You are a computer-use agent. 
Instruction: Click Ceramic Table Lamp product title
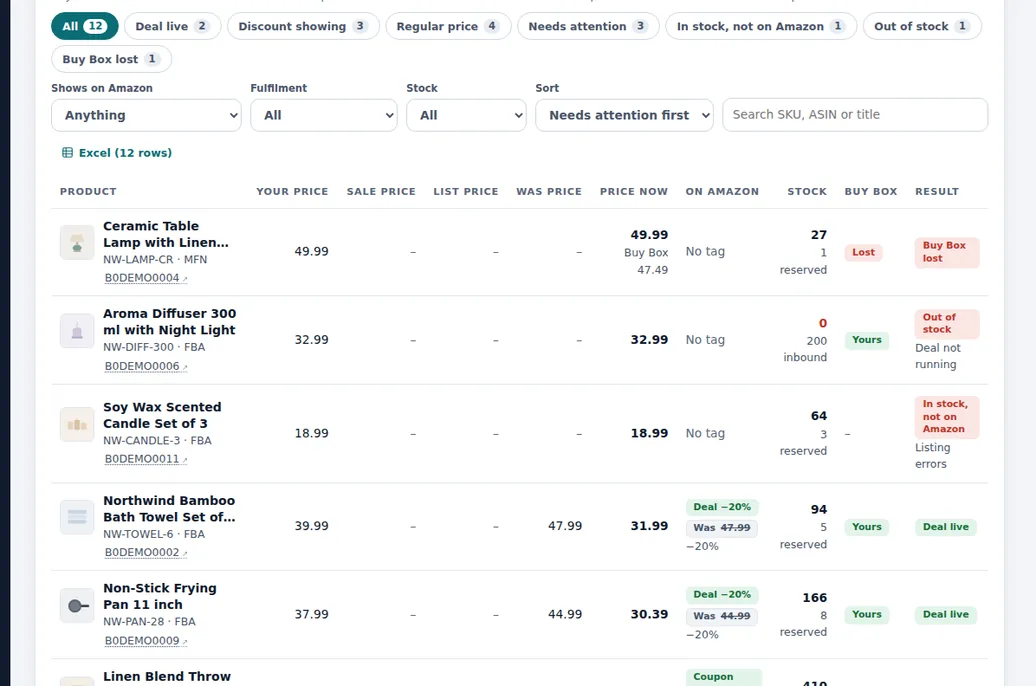tap(166, 234)
